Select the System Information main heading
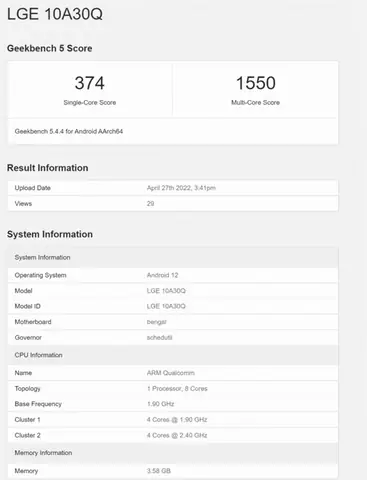This screenshot has height=480, width=367. click(x=50, y=234)
